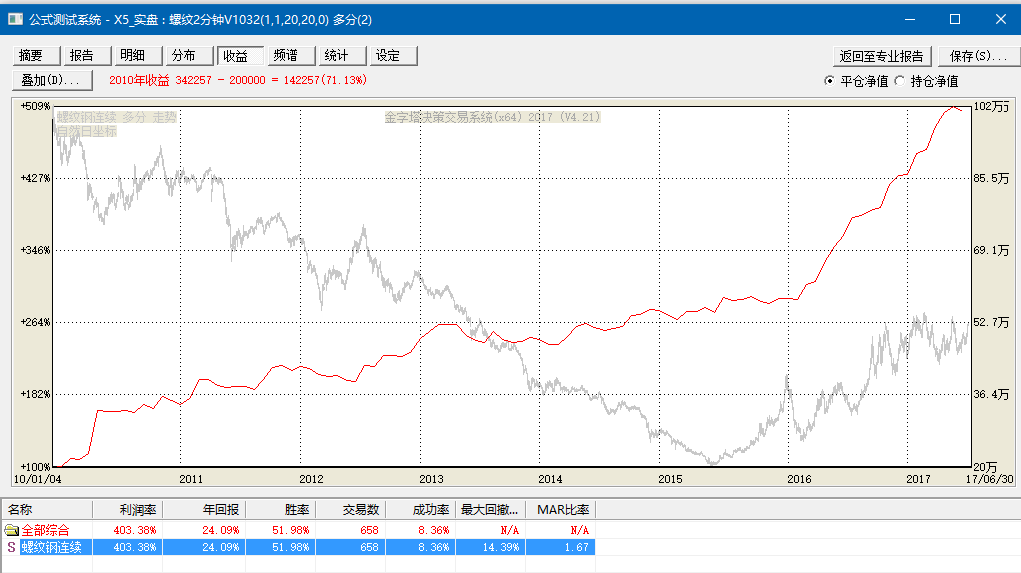Click 返回至专业报告 button
This screenshot has width=1021, height=573.
click(882, 56)
